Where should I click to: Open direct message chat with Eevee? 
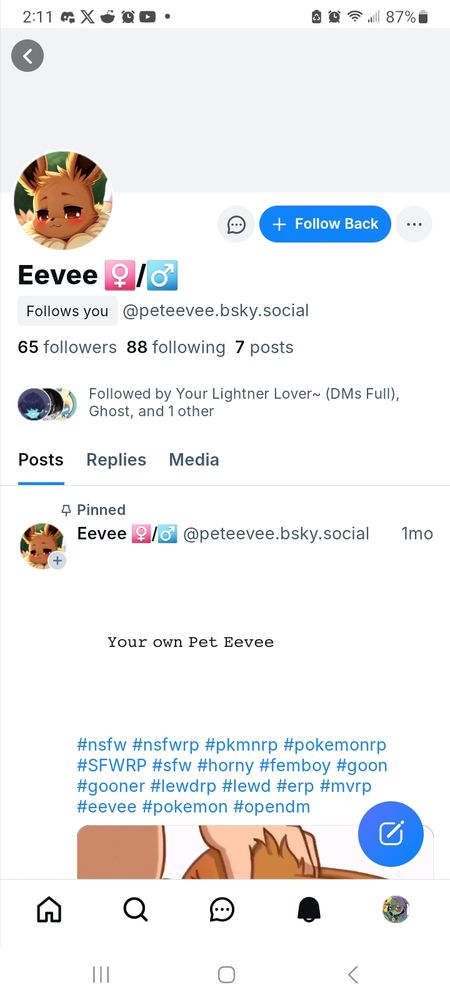(236, 224)
